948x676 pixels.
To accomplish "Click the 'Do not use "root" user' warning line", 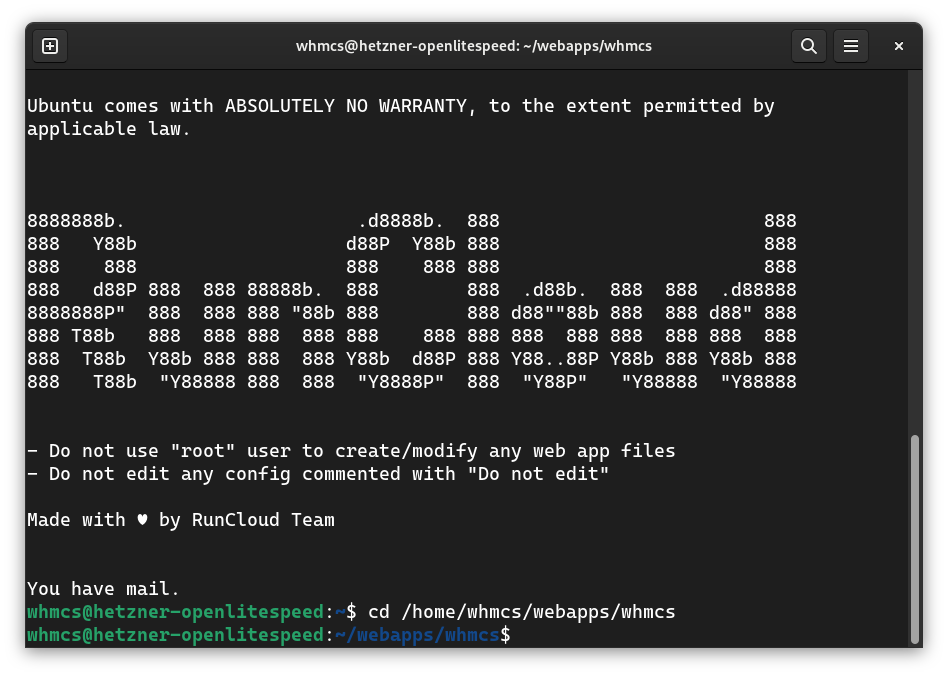I will pos(351,451).
